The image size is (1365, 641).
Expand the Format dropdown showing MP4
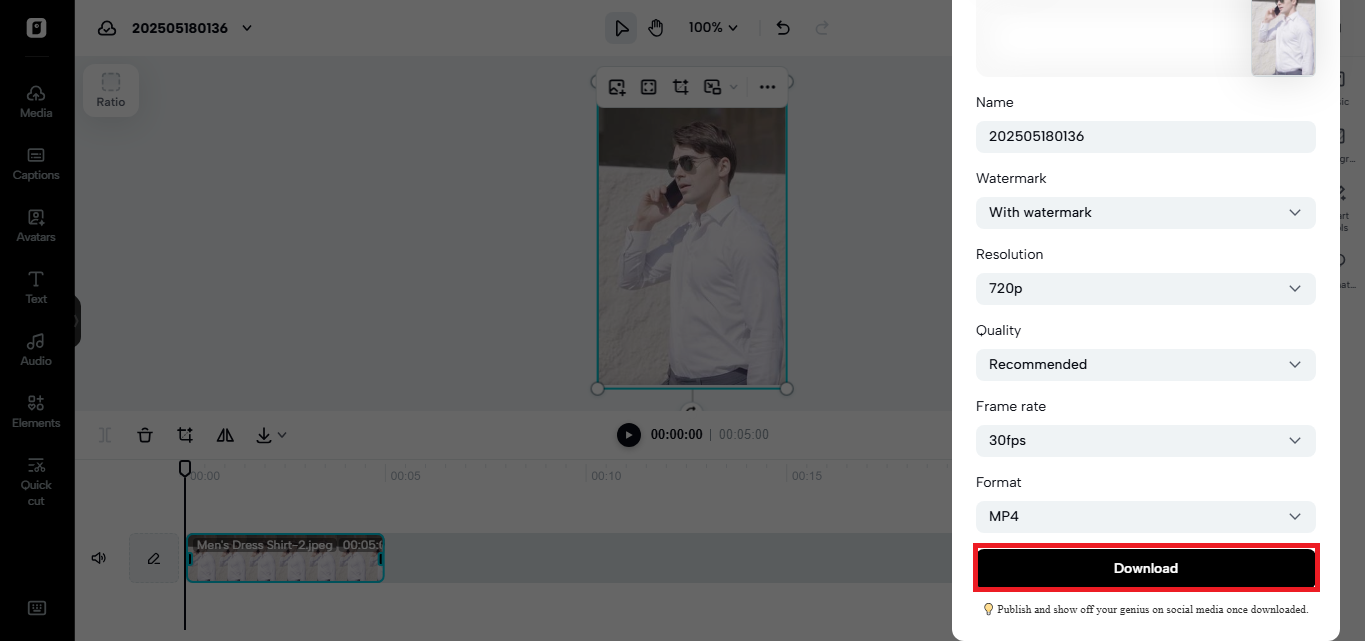1145,516
